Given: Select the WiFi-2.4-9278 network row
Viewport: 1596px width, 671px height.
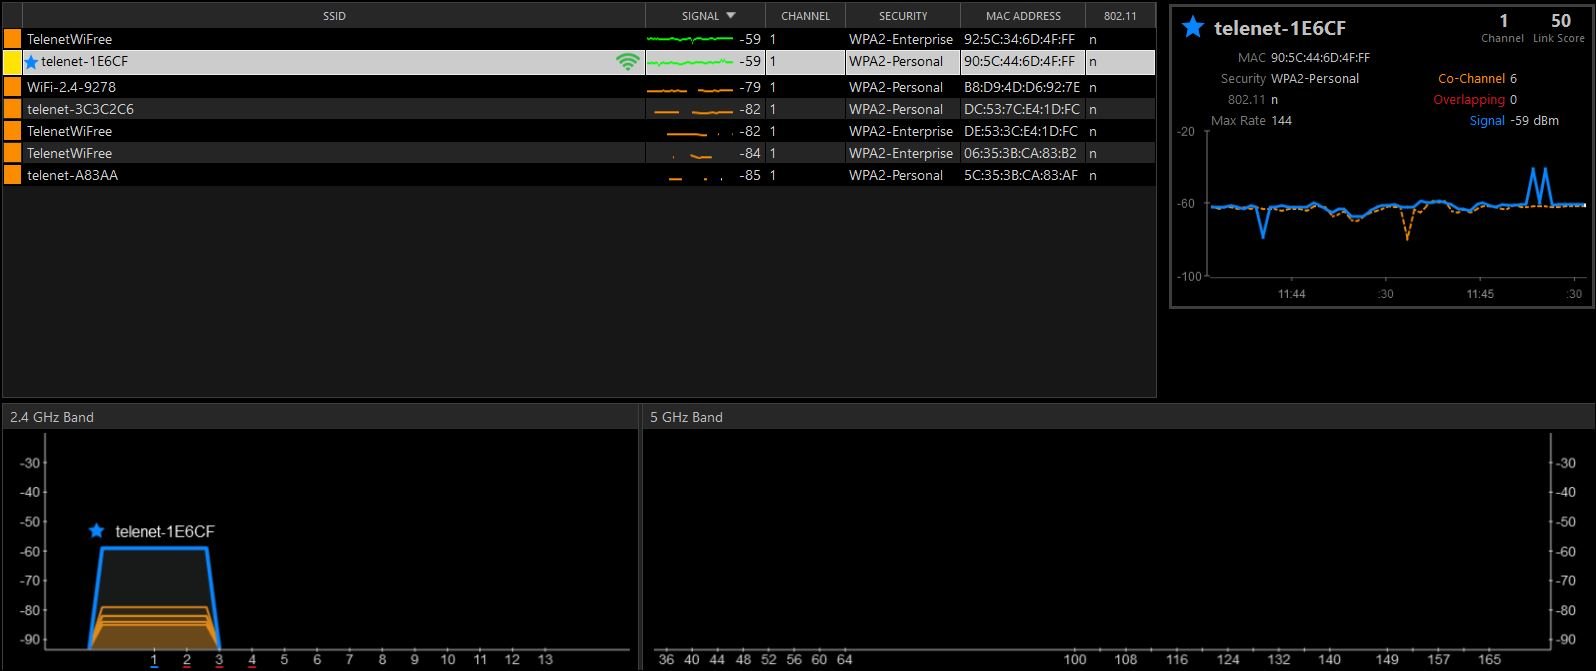Looking at the screenshot, I should click(579, 87).
